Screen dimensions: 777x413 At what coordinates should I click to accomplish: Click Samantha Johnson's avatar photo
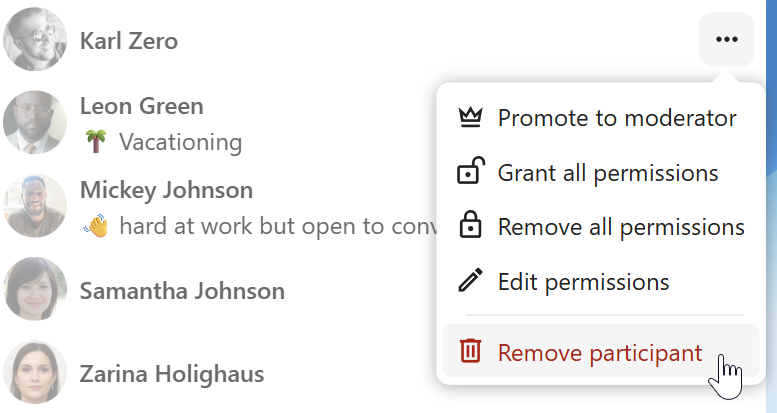(x=35, y=291)
